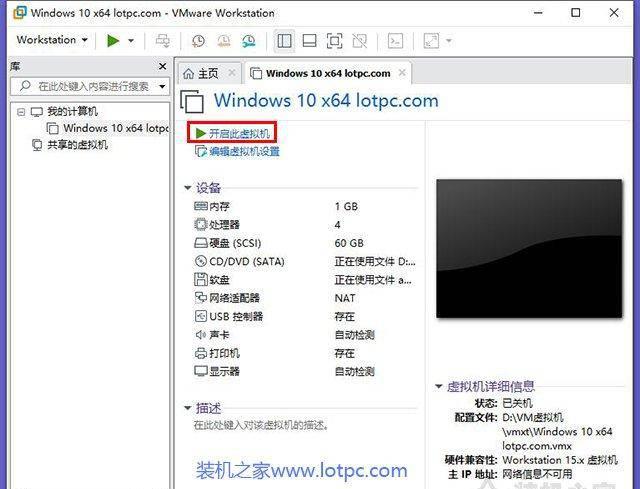Select 我的计算机 in the library tree
This screenshot has height=489, width=640.
click(x=72, y=111)
